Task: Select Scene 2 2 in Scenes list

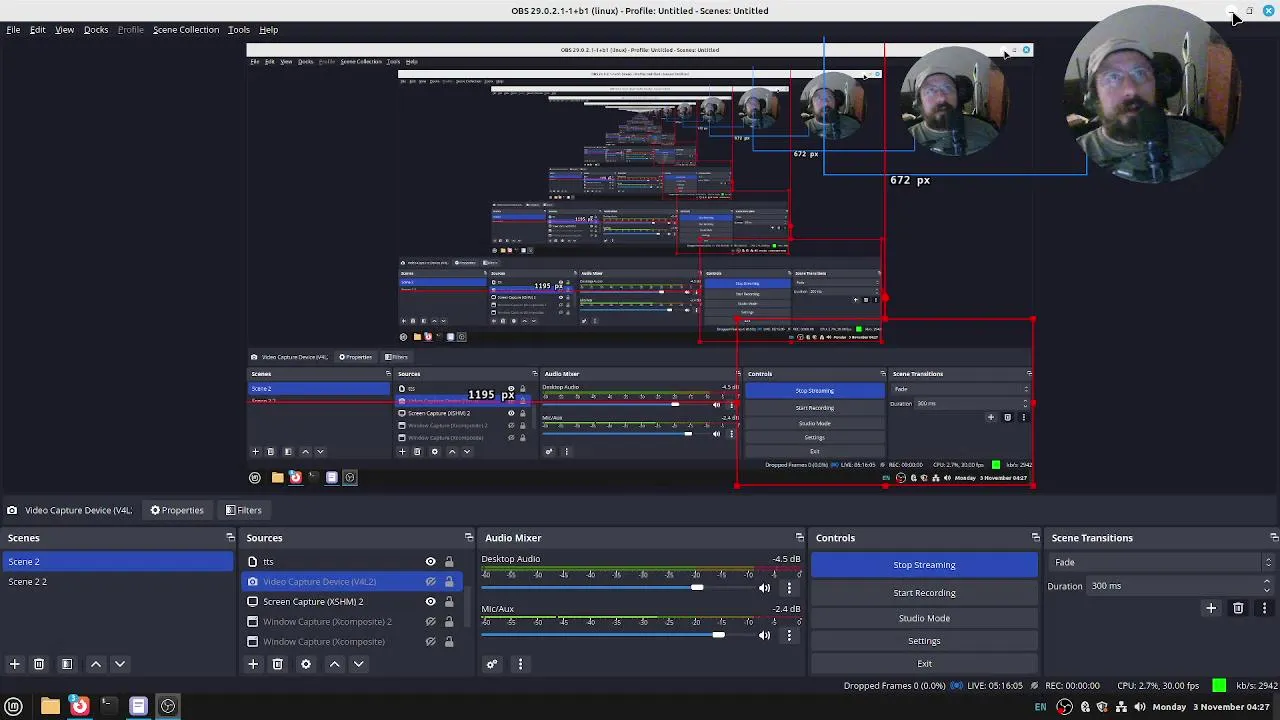Action: coord(117,582)
